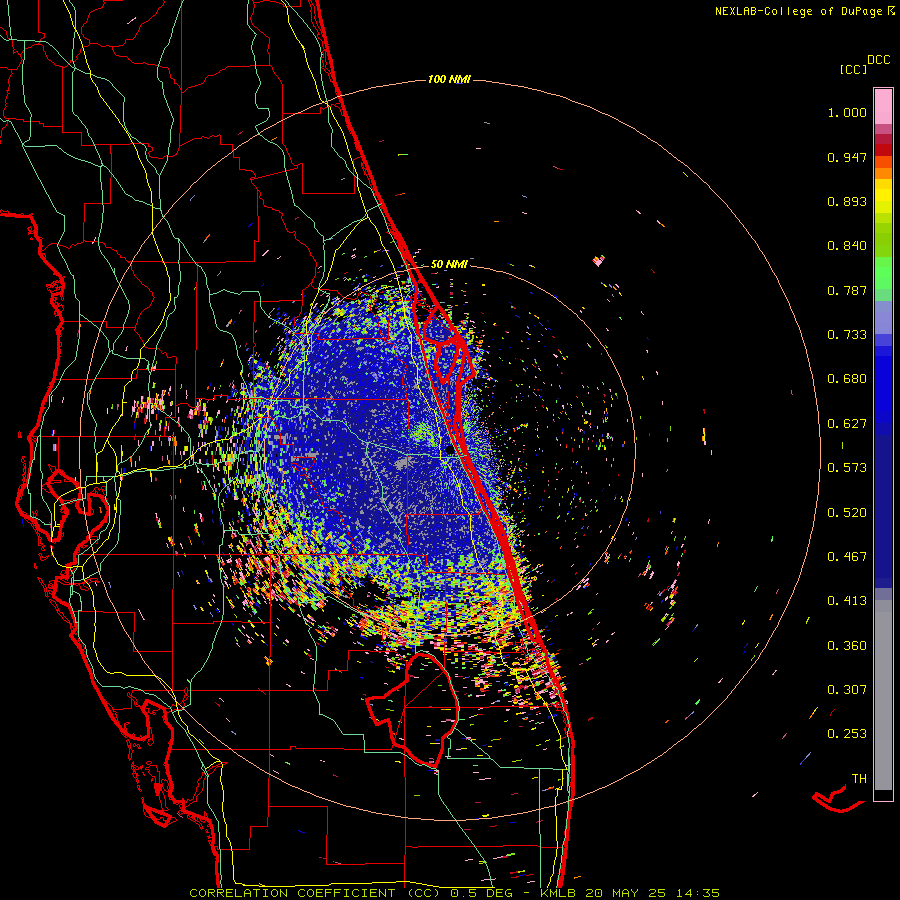Click the black radar site dot at map center

(450, 451)
